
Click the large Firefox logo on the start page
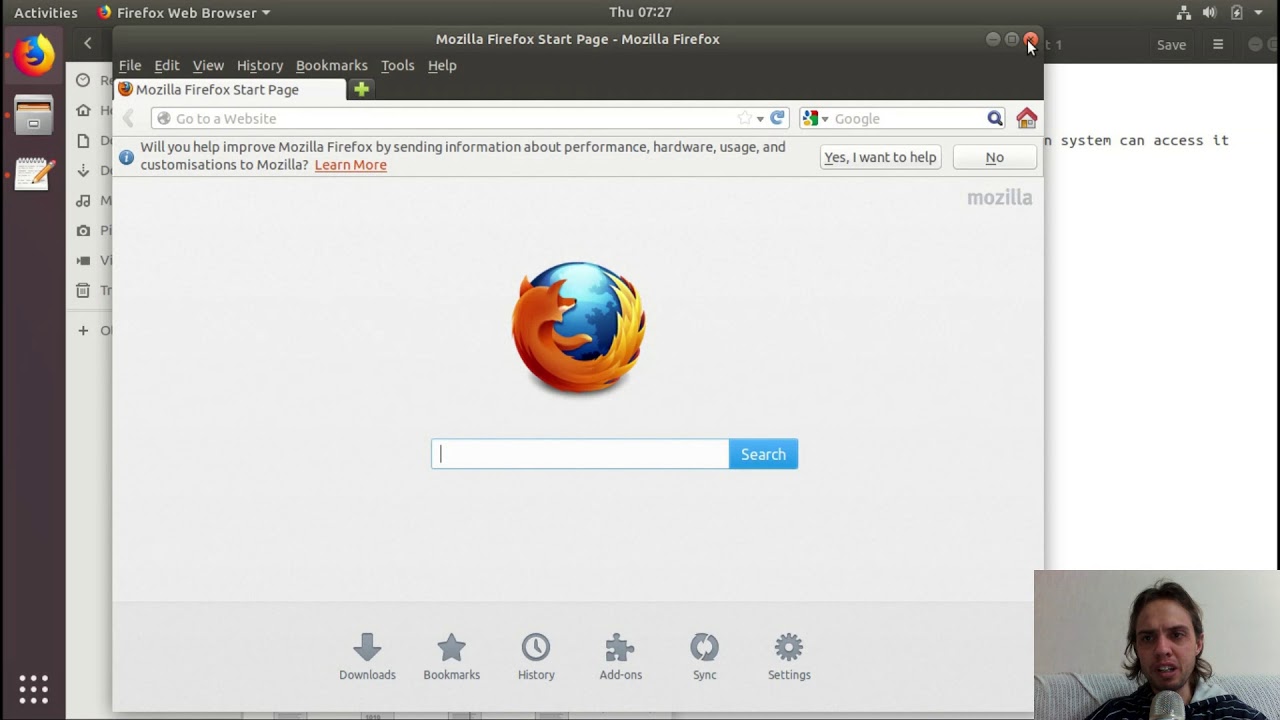point(578,327)
